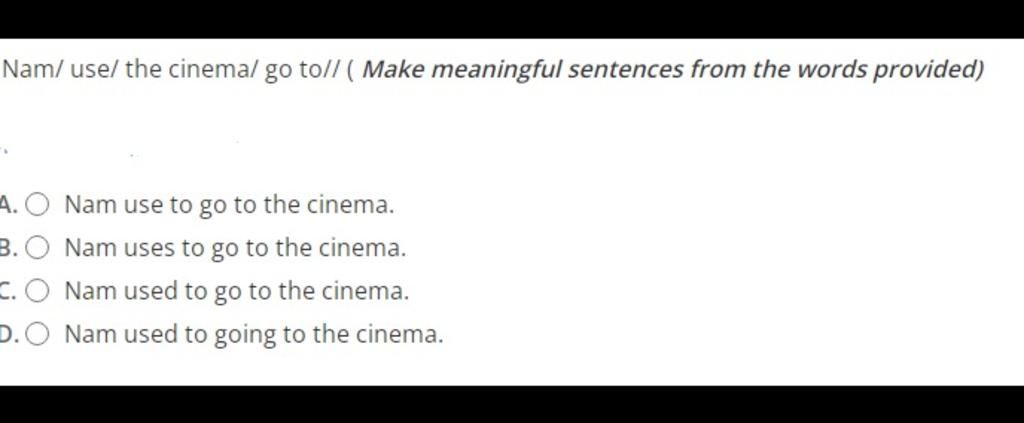Screen dimensions: 1024x423
Task: Mark option C radio button
Action: tap(37, 291)
